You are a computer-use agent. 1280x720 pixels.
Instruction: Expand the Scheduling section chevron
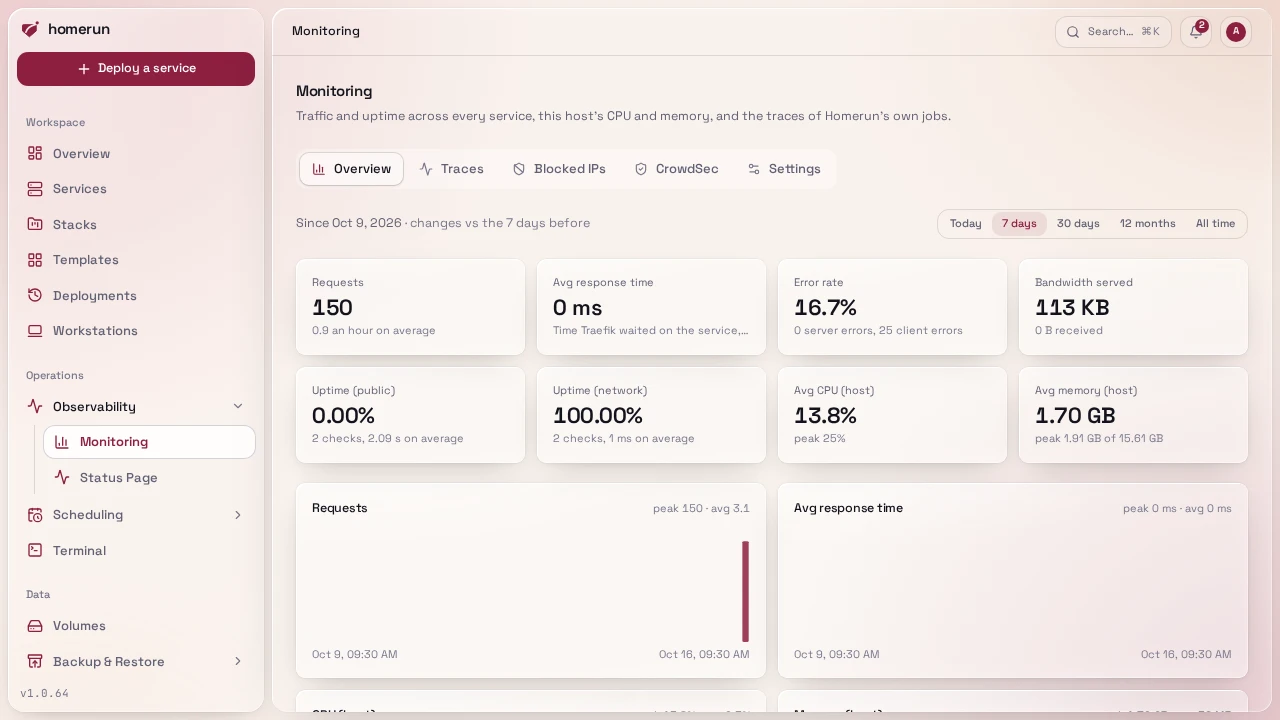click(238, 515)
